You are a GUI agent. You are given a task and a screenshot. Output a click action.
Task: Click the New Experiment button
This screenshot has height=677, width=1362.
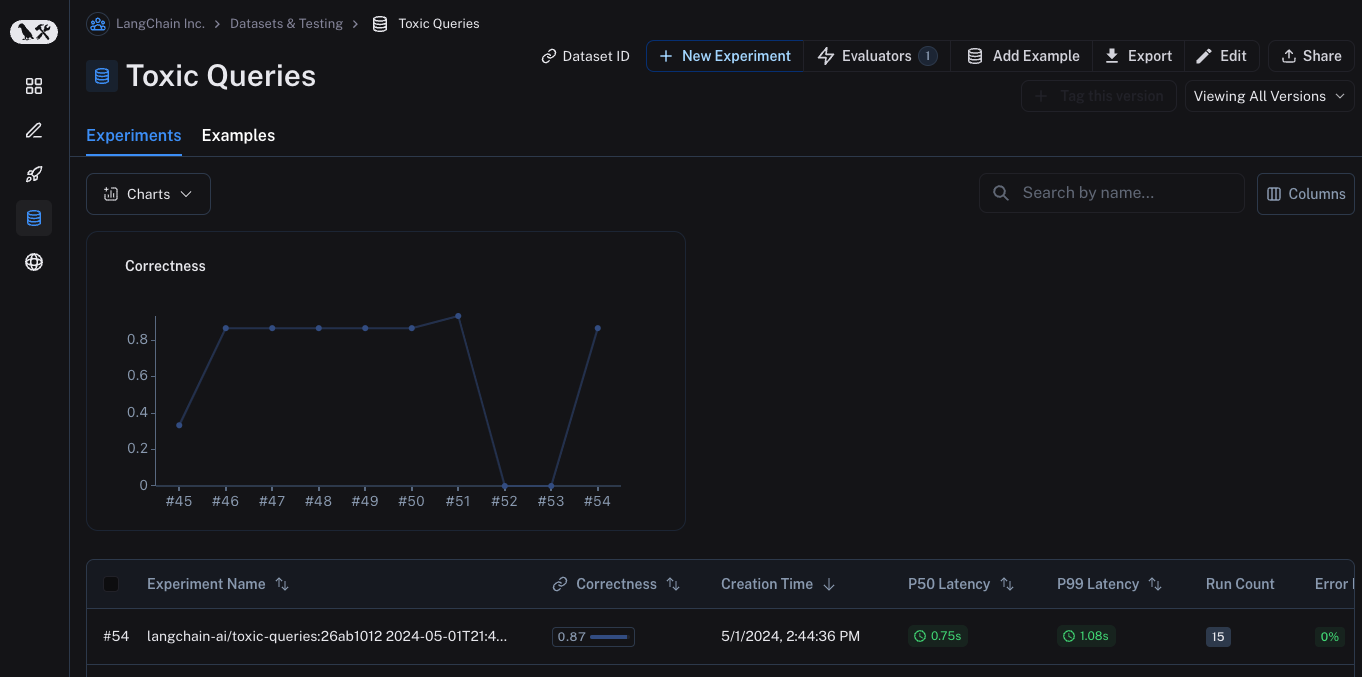click(725, 56)
